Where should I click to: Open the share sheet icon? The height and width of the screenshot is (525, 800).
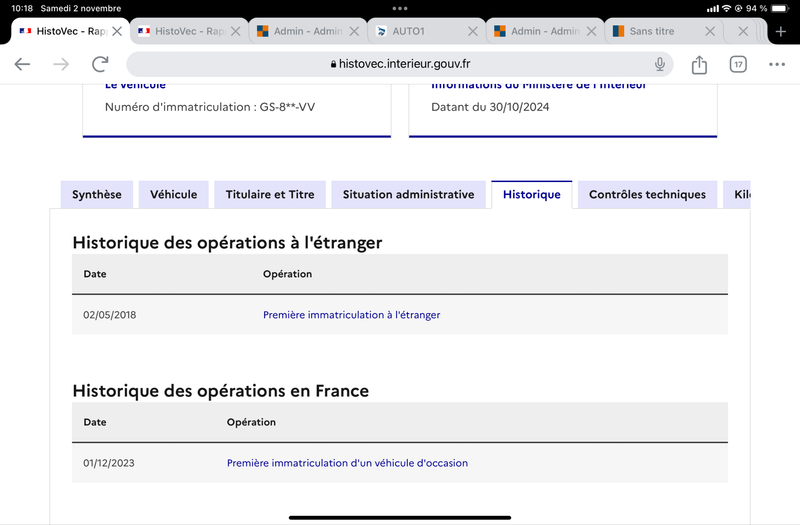point(699,64)
